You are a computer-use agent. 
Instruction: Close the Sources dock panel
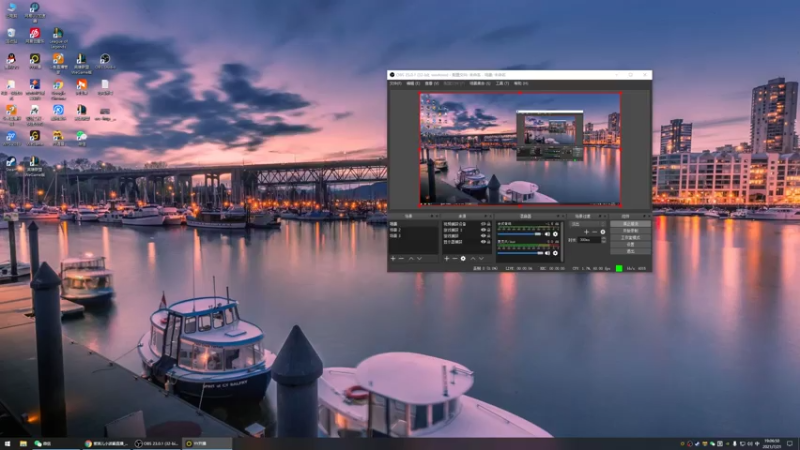pyautogui.click(x=490, y=216)
